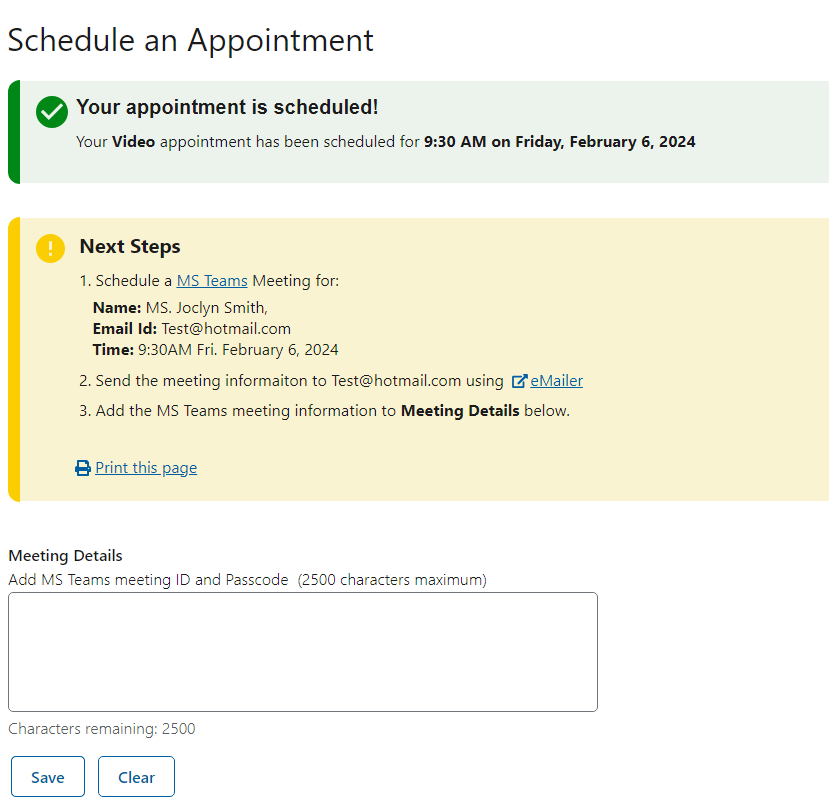This screenshot has height=807, width=829.
Task: Focus the Meeting Details text area
Action: [x=302, y=651]
